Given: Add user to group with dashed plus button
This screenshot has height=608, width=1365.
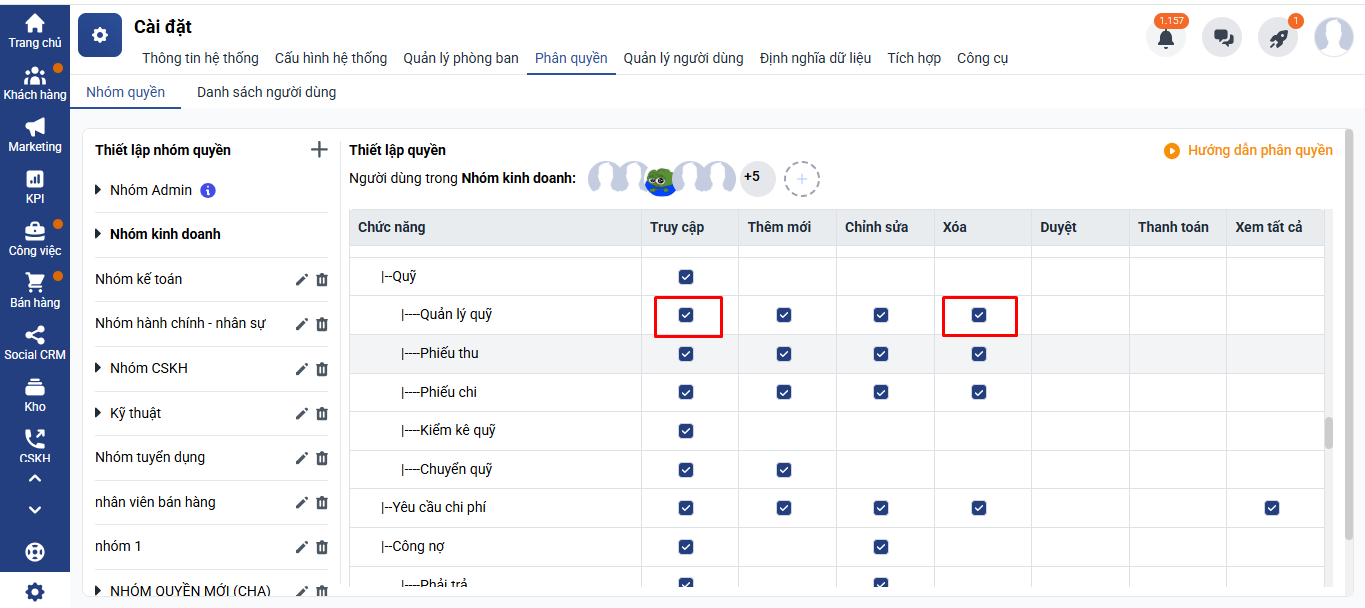Looking at the screenshot, I should [x=802, y=179].
